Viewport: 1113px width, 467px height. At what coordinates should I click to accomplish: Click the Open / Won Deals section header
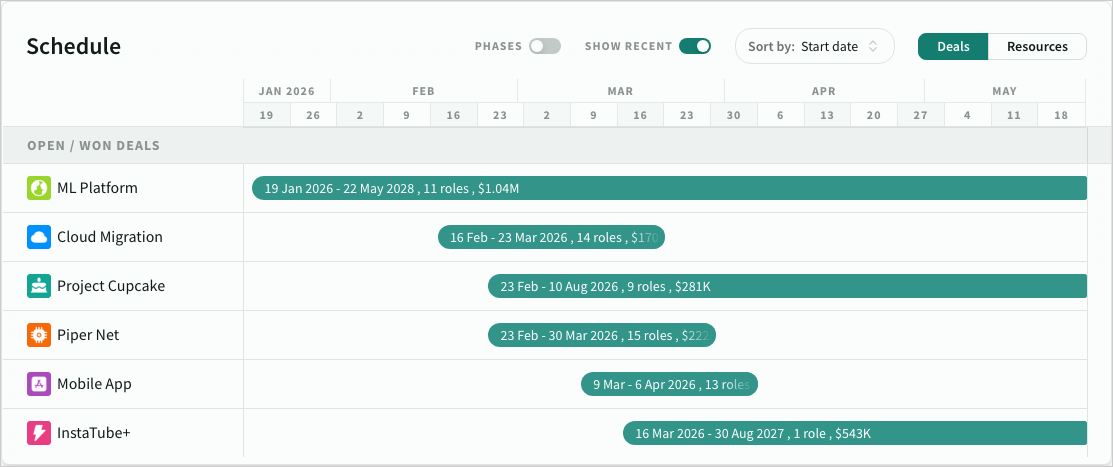(x=94, y=146)
